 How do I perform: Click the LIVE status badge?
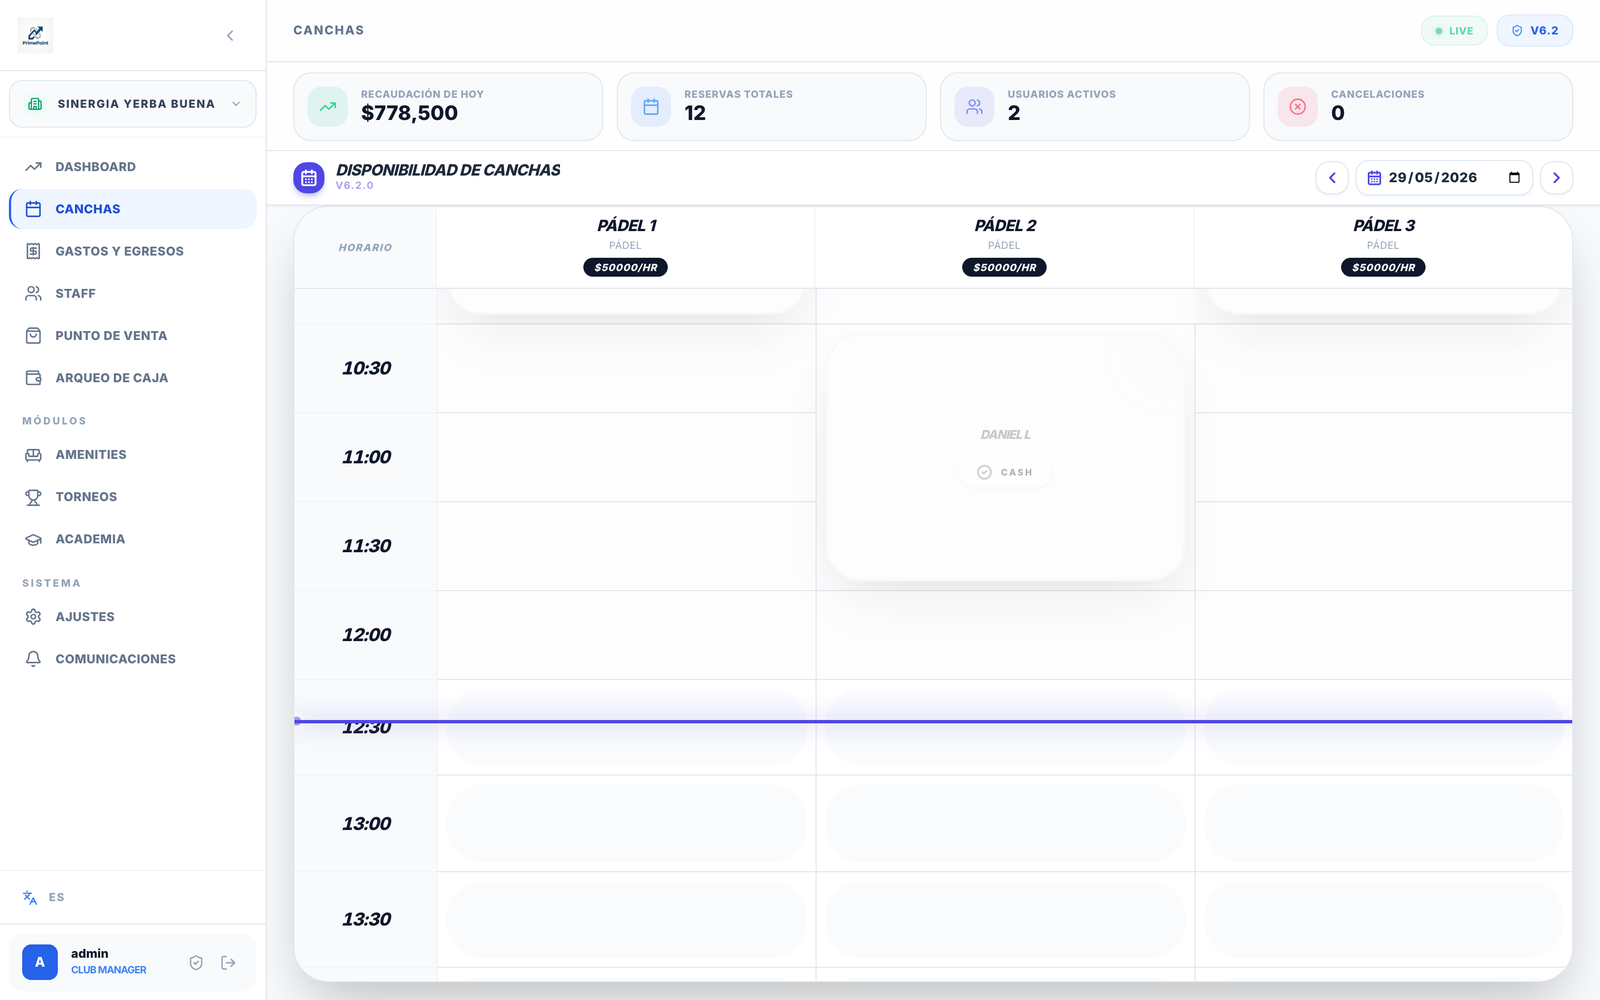point(1454,31)
